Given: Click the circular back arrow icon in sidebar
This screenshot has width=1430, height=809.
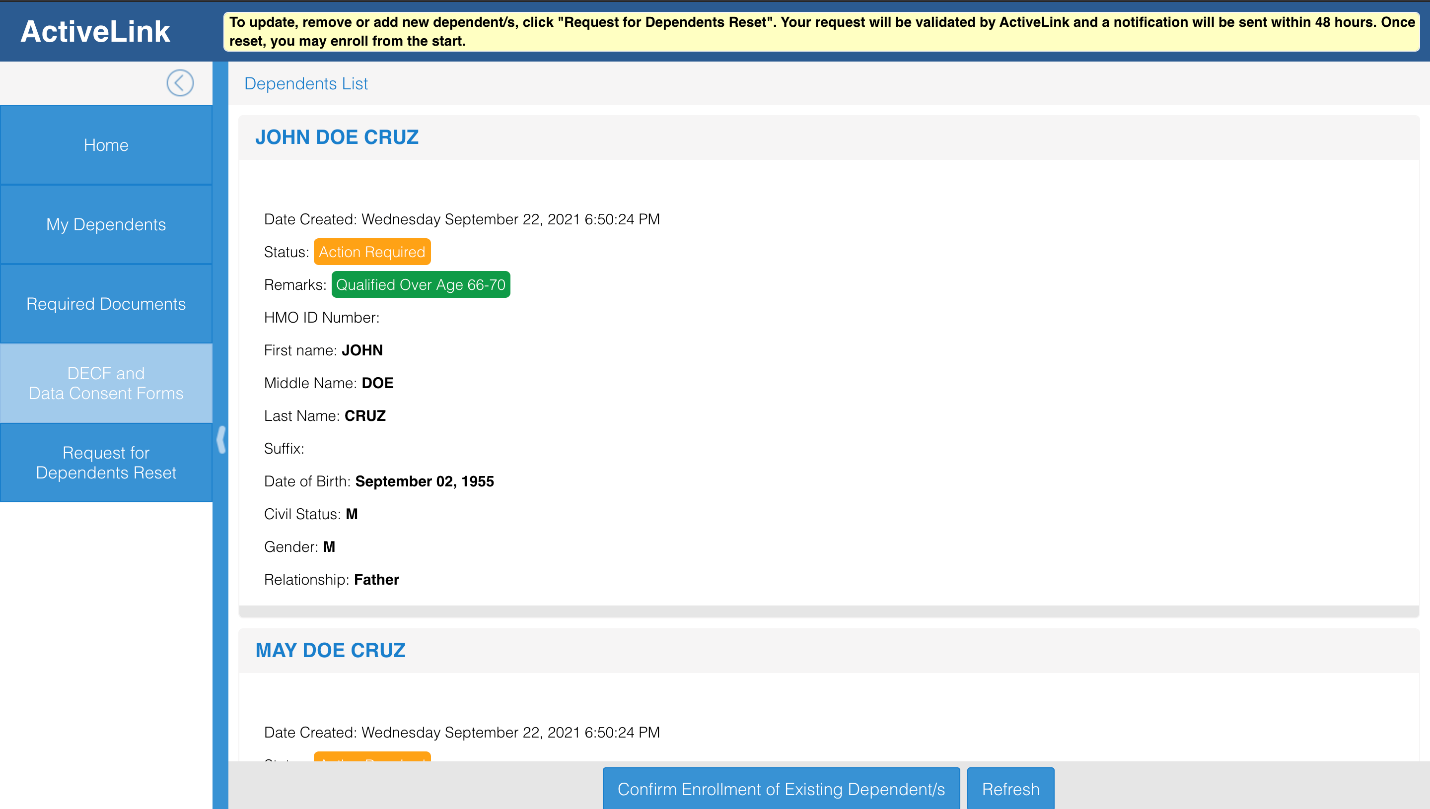Looking at the screenshot, I should coord(180,83).
